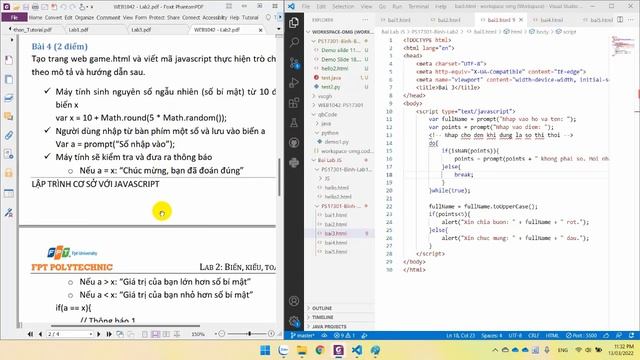
Task: Click errors and warnings count in status bar
Action: 344,336
